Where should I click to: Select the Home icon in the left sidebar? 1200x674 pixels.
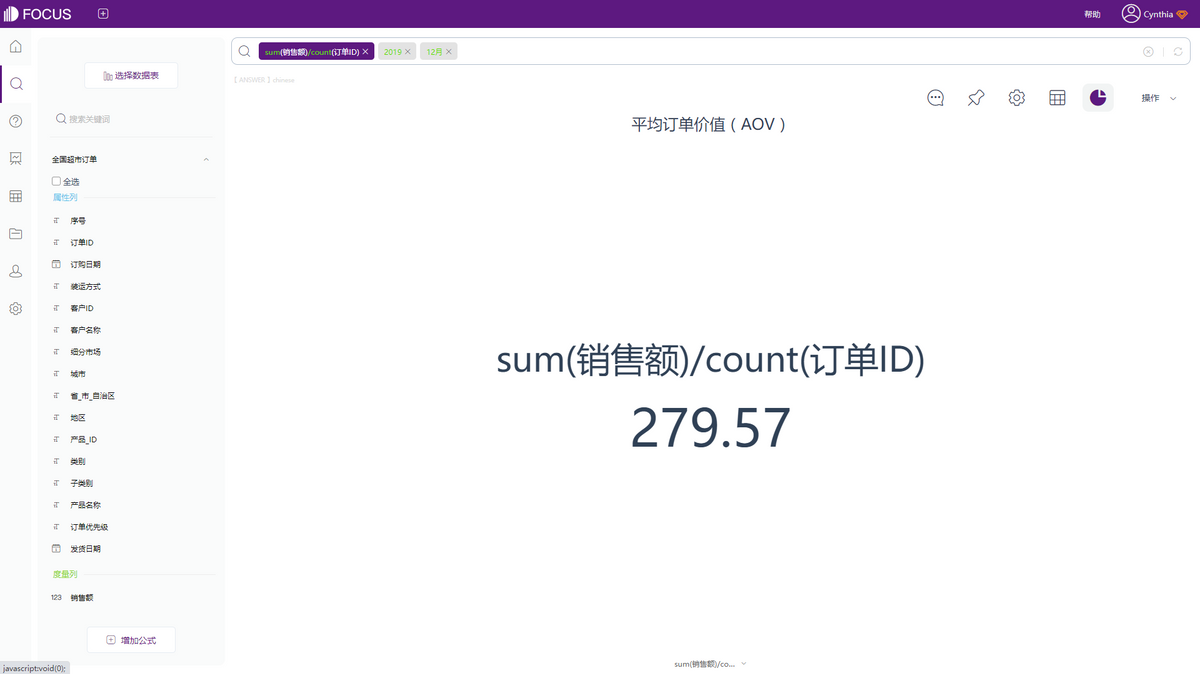(x=15, y=46)
